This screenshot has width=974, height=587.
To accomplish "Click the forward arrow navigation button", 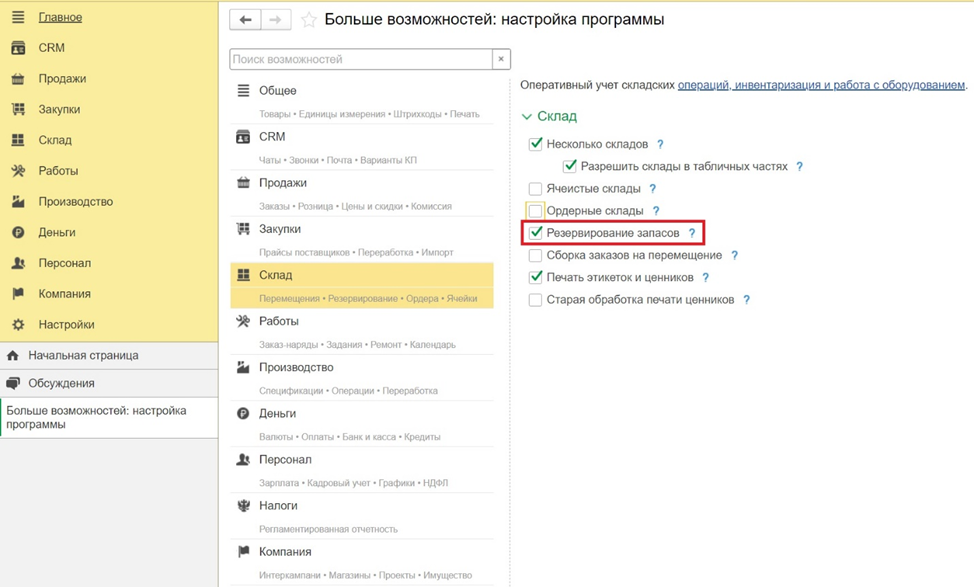I will pos(276,20).
